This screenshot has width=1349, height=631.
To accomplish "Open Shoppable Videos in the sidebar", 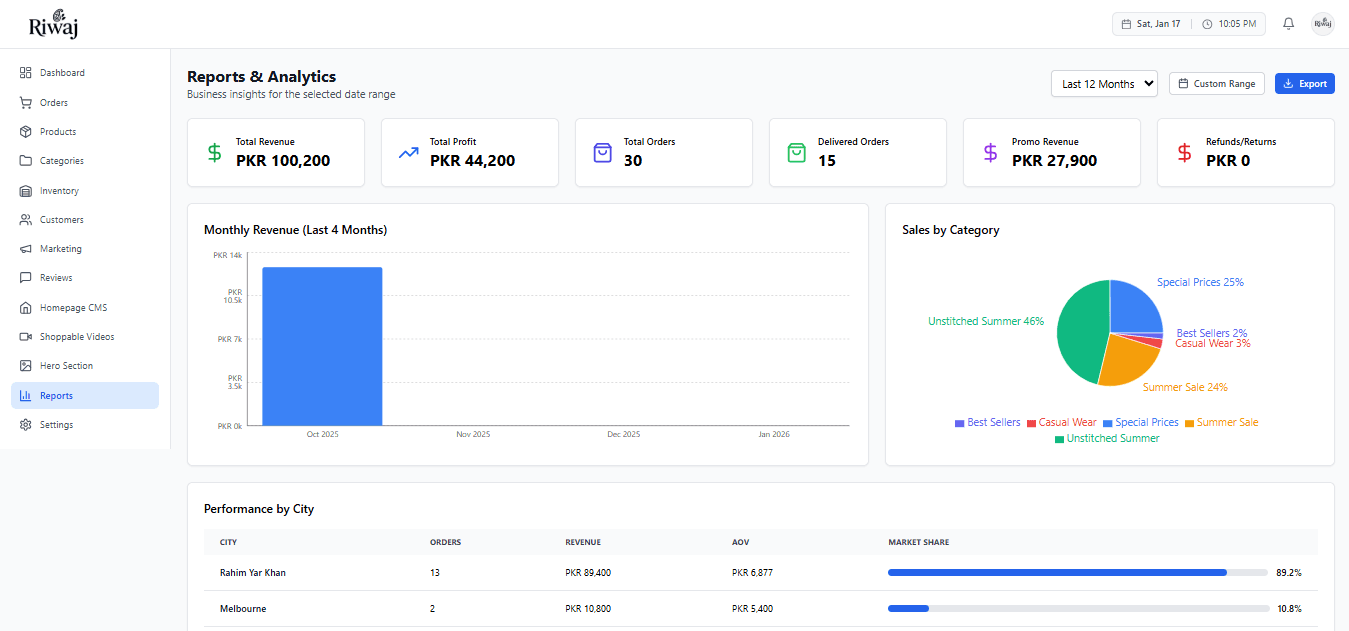I will [76, 337].
